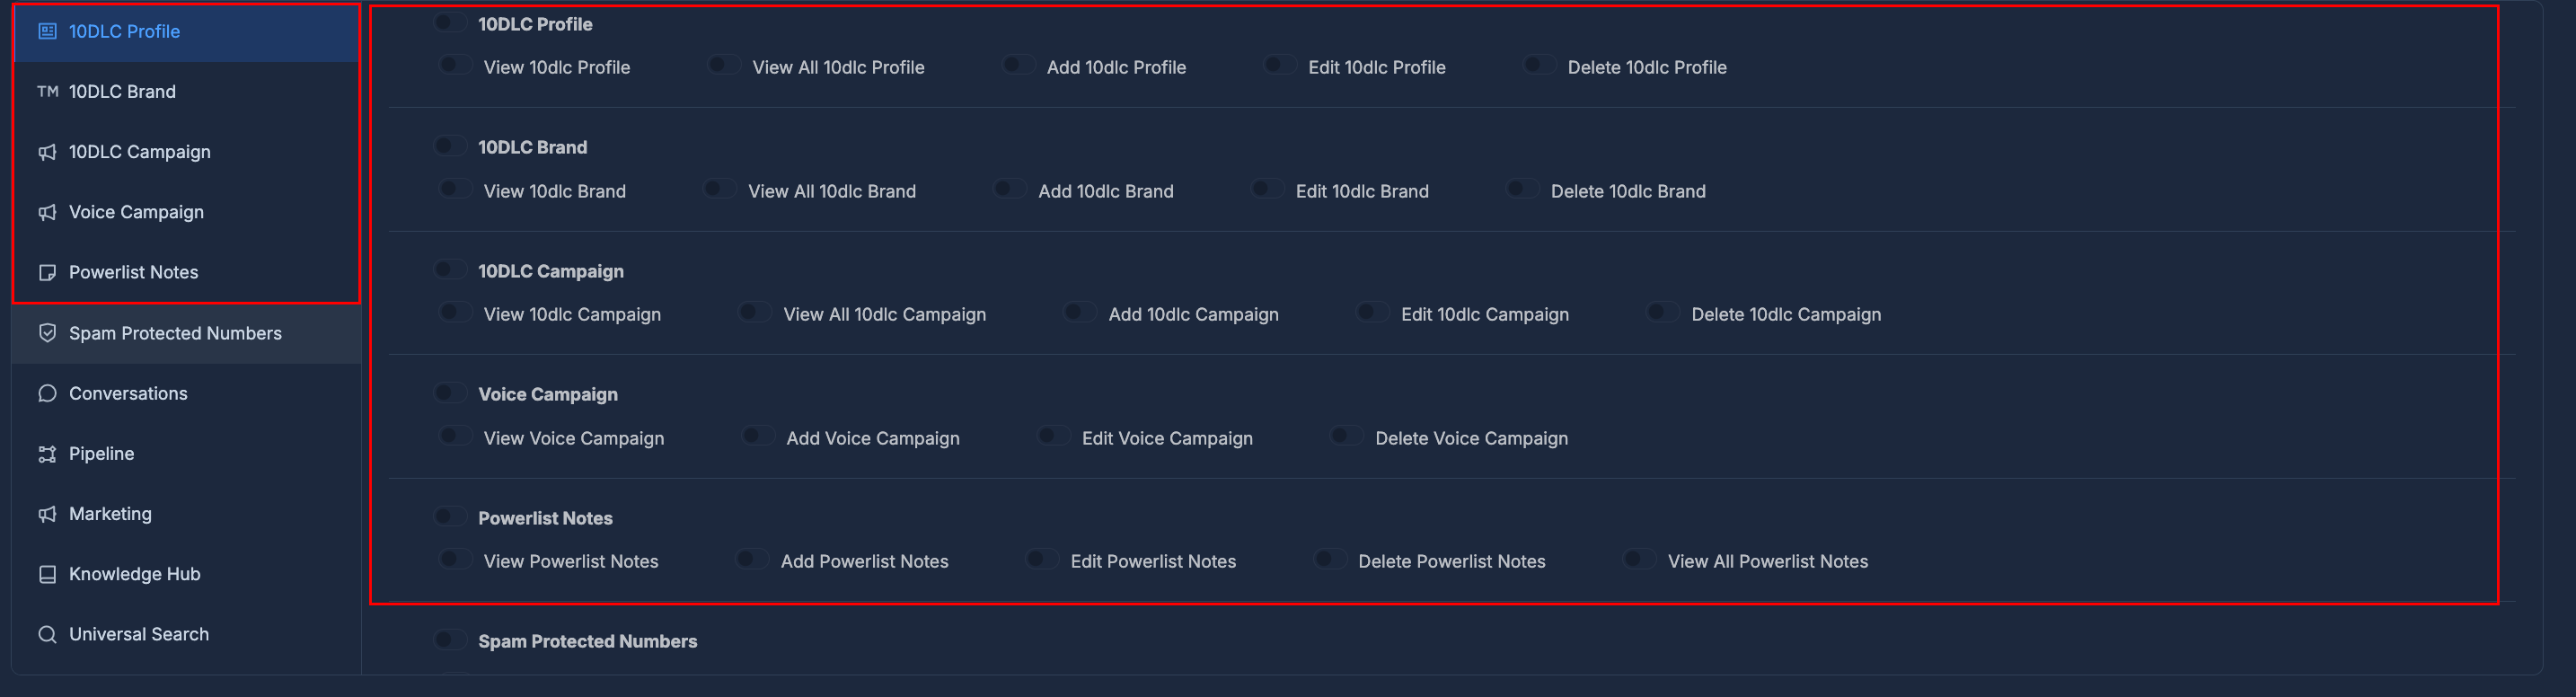Click the Voice Campaign megaphone icon
2576x697 pixels.
(x=46, y=211)
